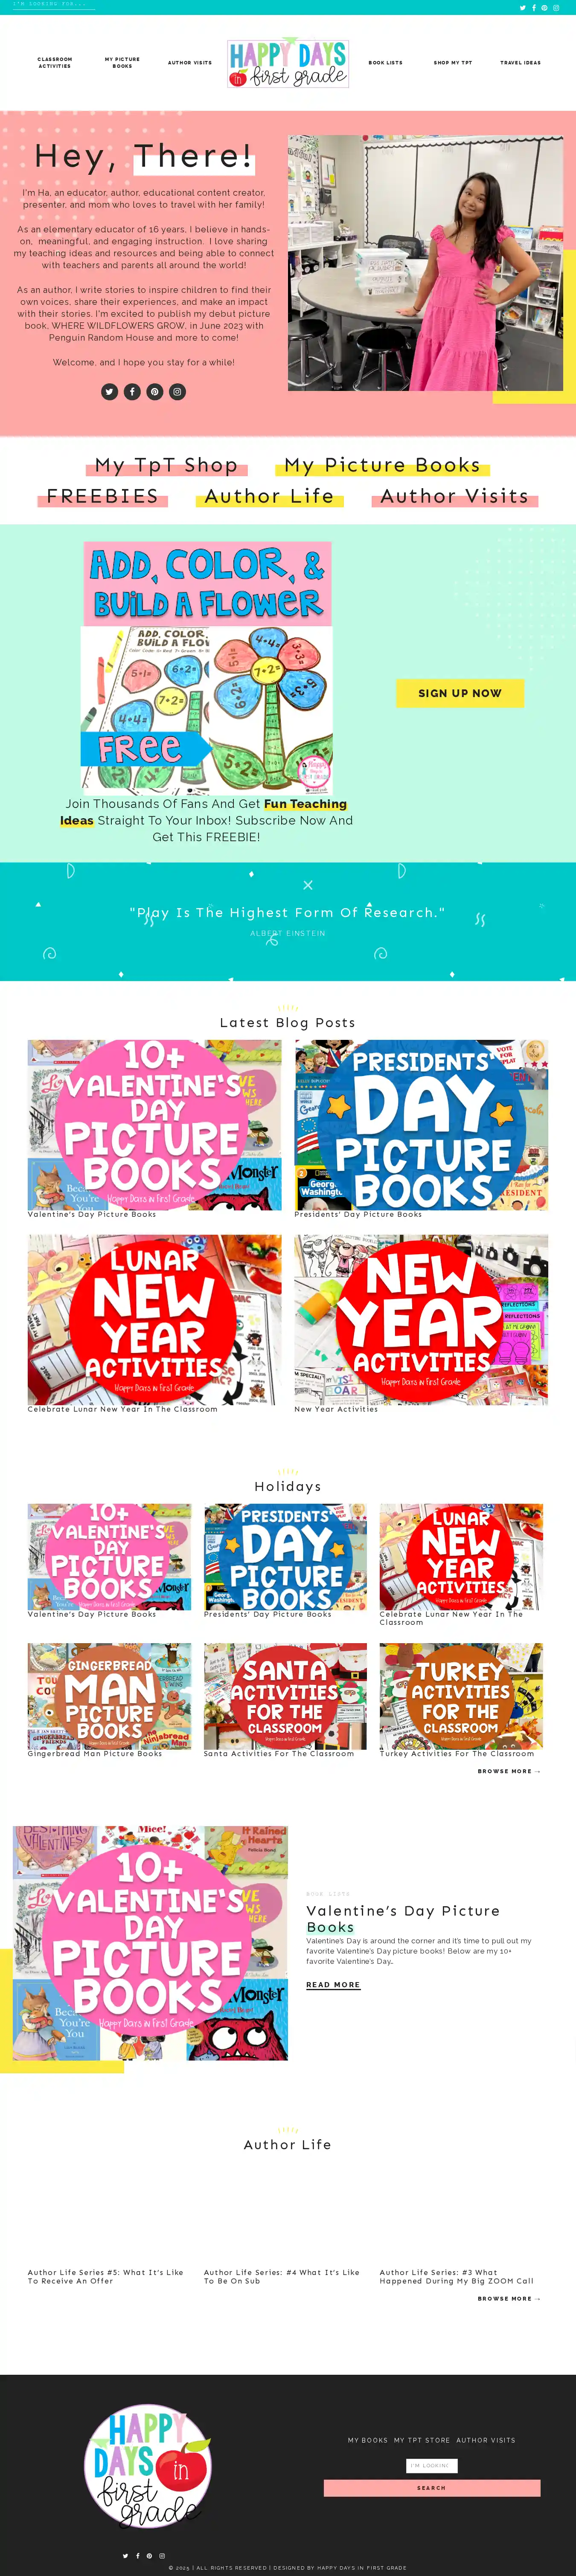Click the yellow Sign Up Now button
The image size is (576, 2576).
(460, 693)
